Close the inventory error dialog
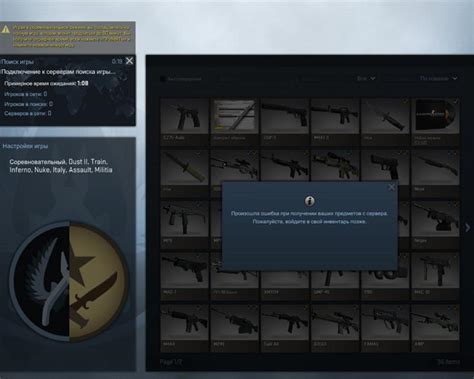This screenshot has width=474, height=379. 392,187
